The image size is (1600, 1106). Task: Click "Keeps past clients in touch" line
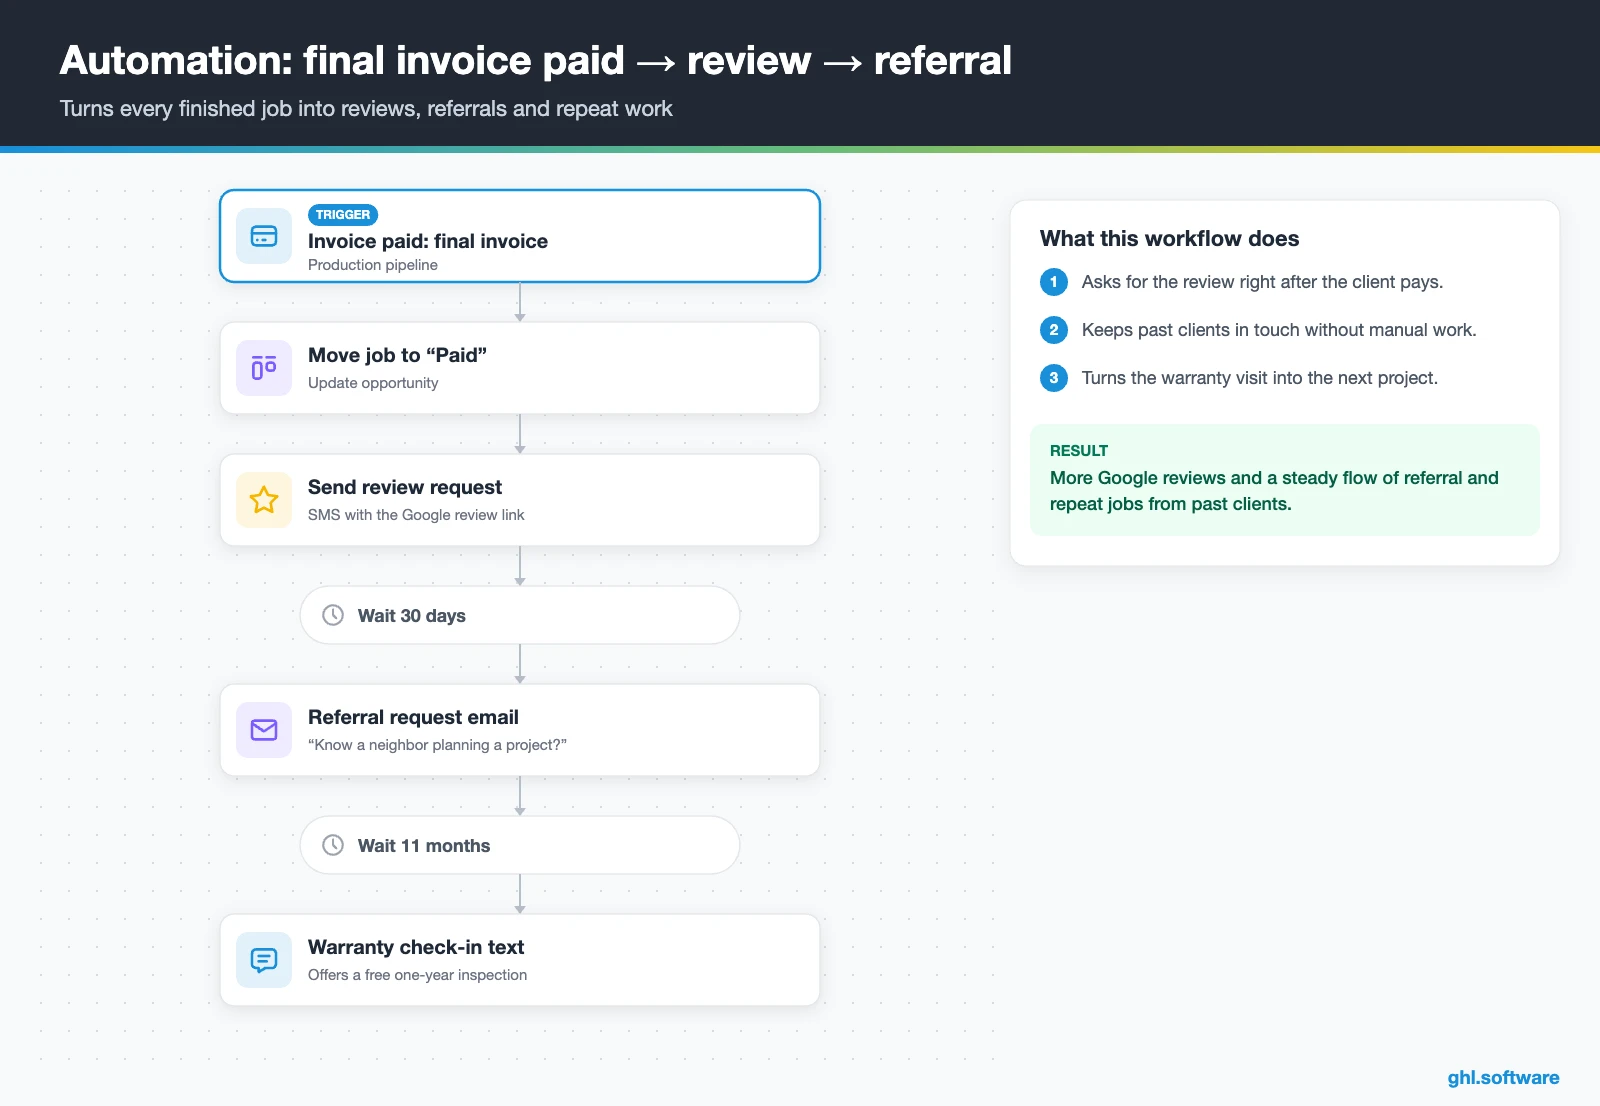[1279, 330]
